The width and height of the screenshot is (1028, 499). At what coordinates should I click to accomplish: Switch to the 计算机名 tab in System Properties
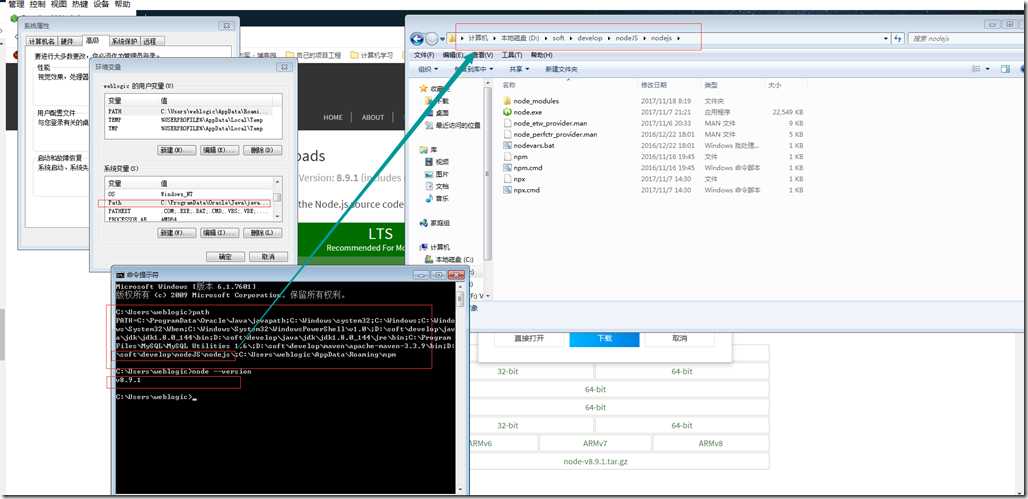coord(40,41)
